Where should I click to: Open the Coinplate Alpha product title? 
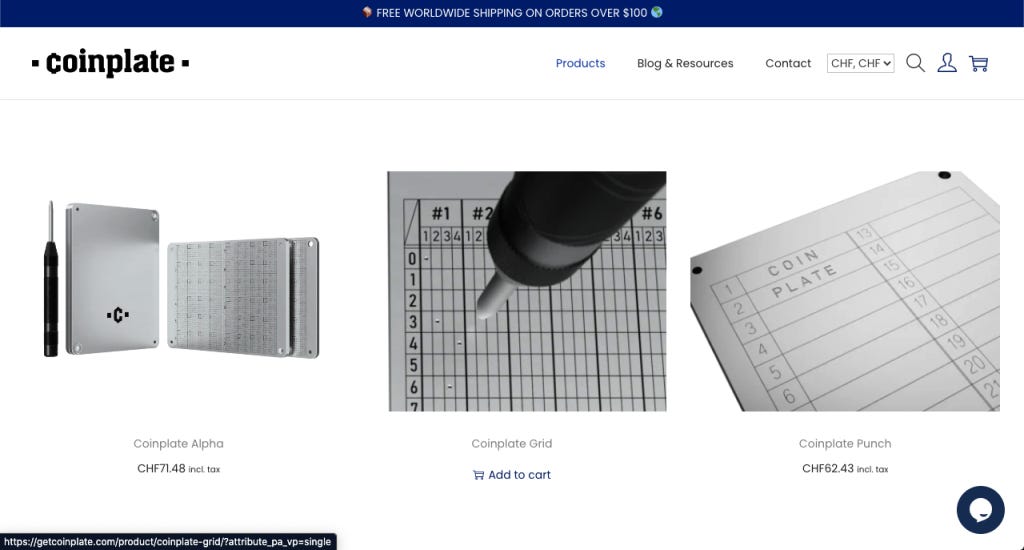pos(178,444)
